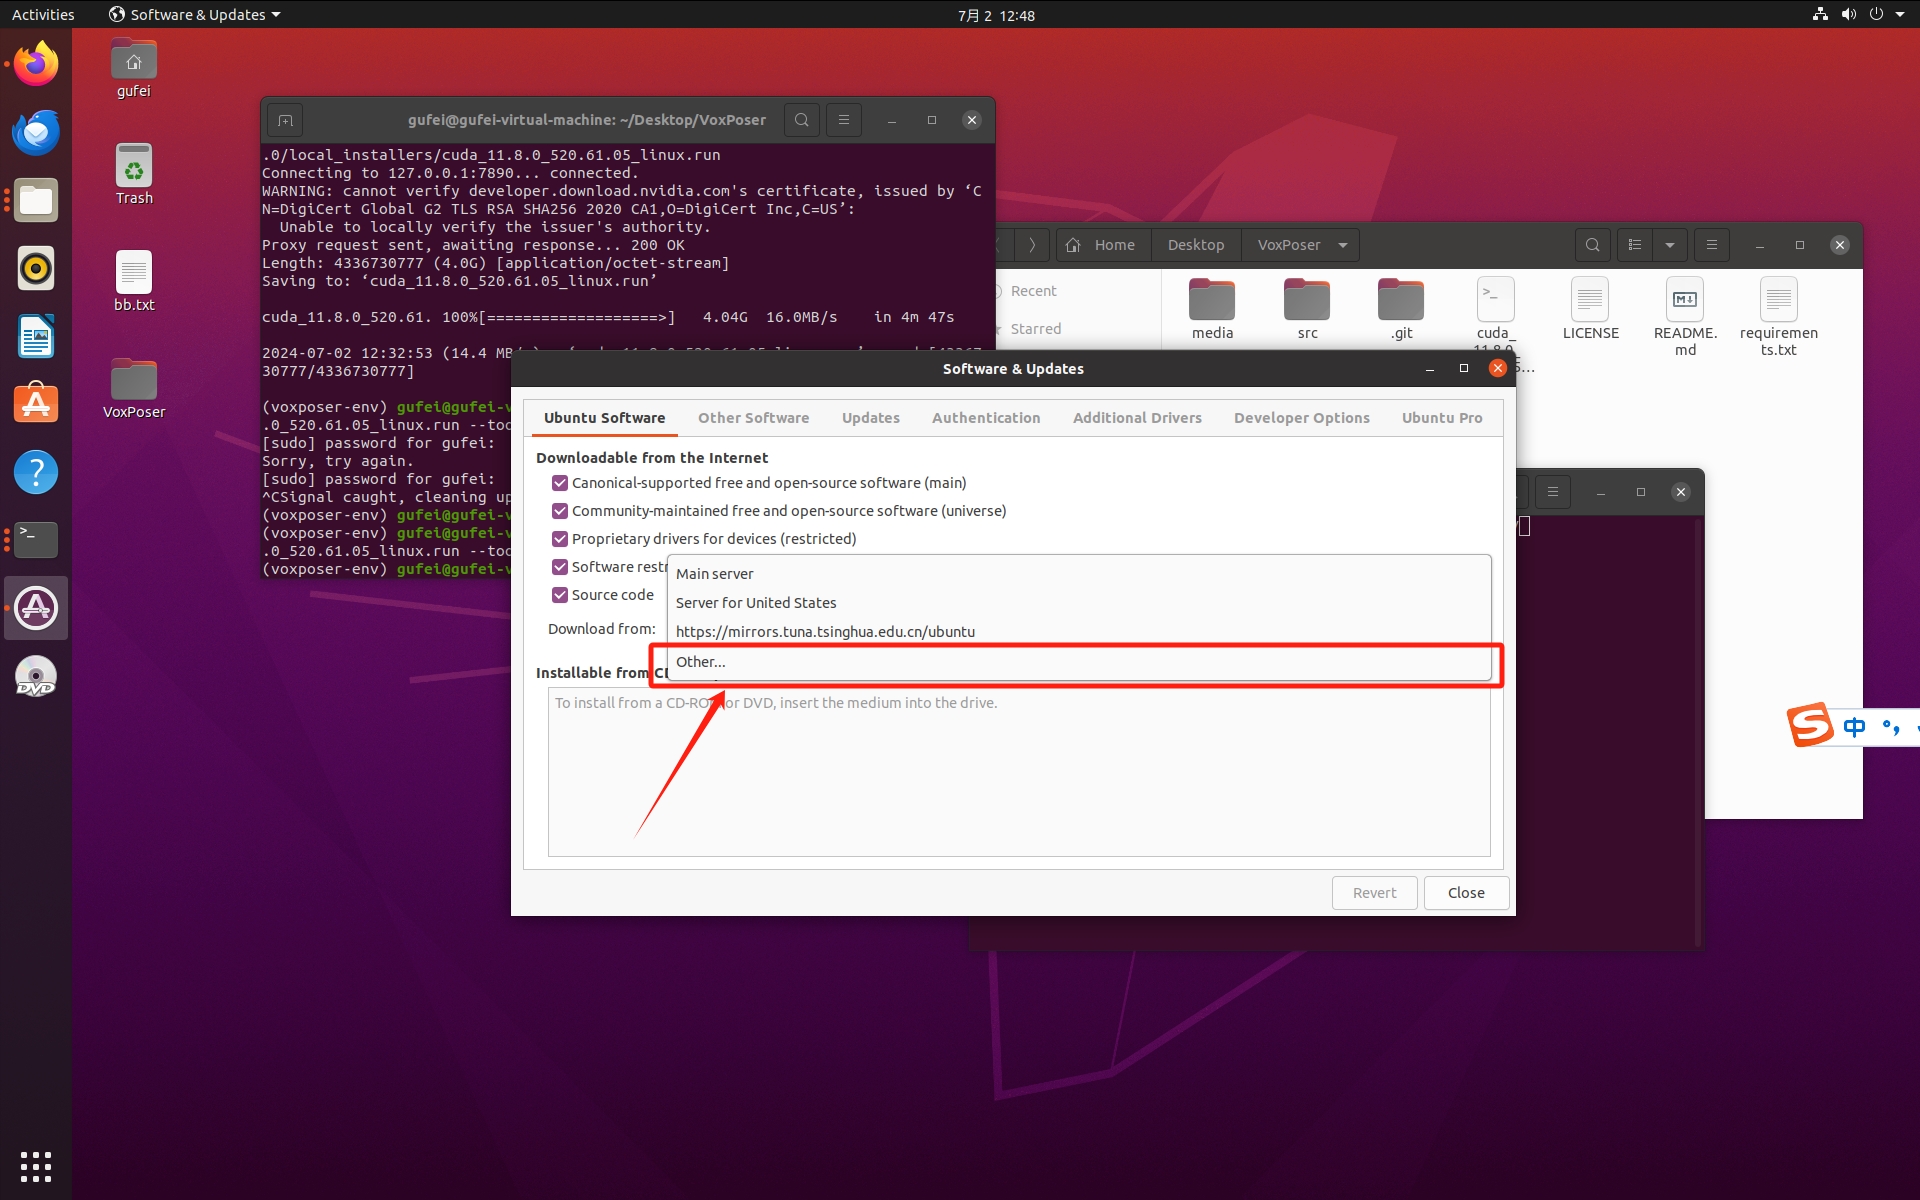Click Sogou input method S logo
Screen dimensions: 1920x1200
1811,725
